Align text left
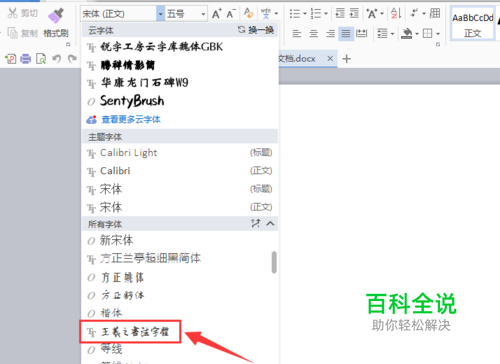The width and height of the screenshot is (500, 364). (x=297, y=33)
